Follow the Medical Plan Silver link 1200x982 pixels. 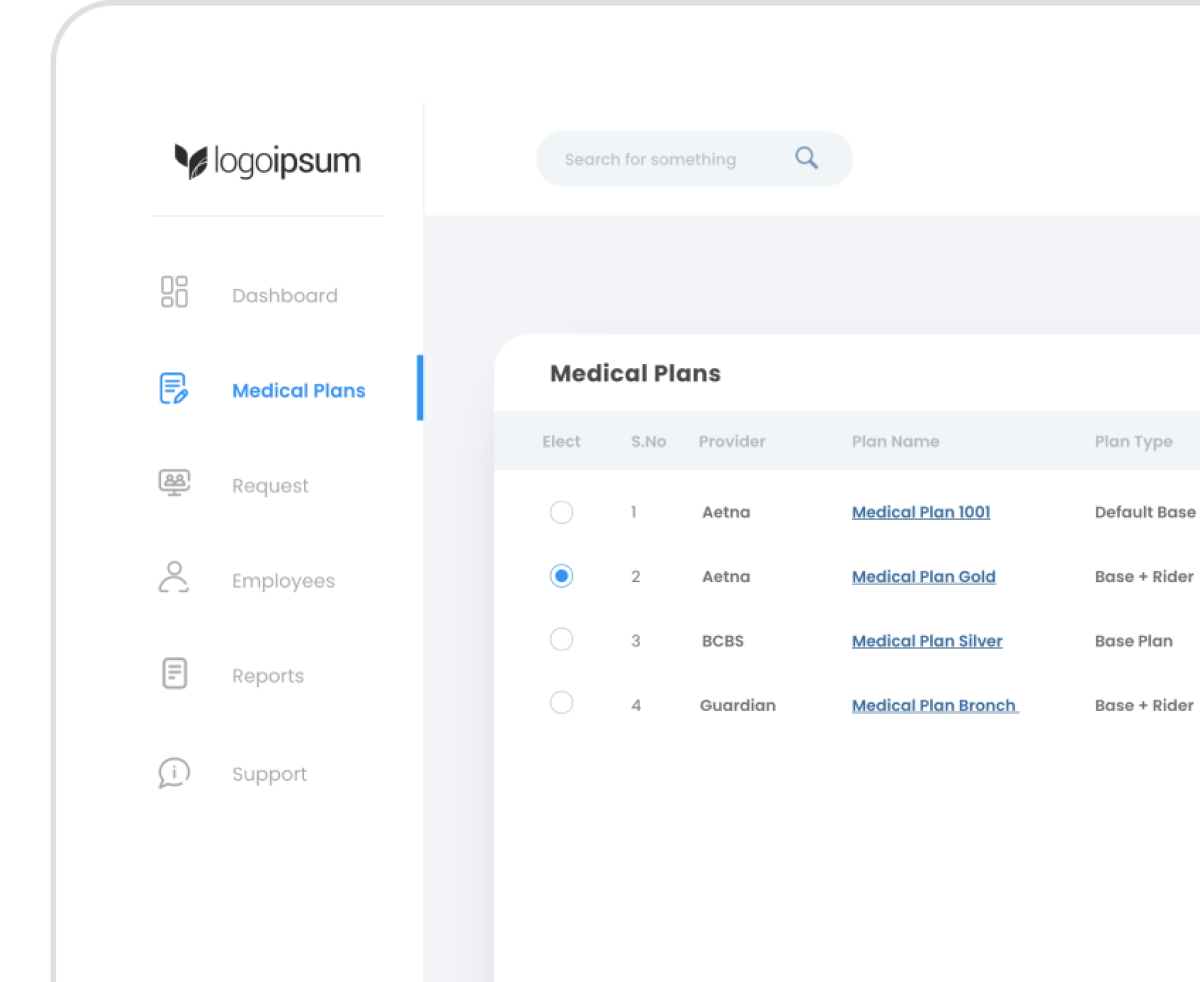927,641
